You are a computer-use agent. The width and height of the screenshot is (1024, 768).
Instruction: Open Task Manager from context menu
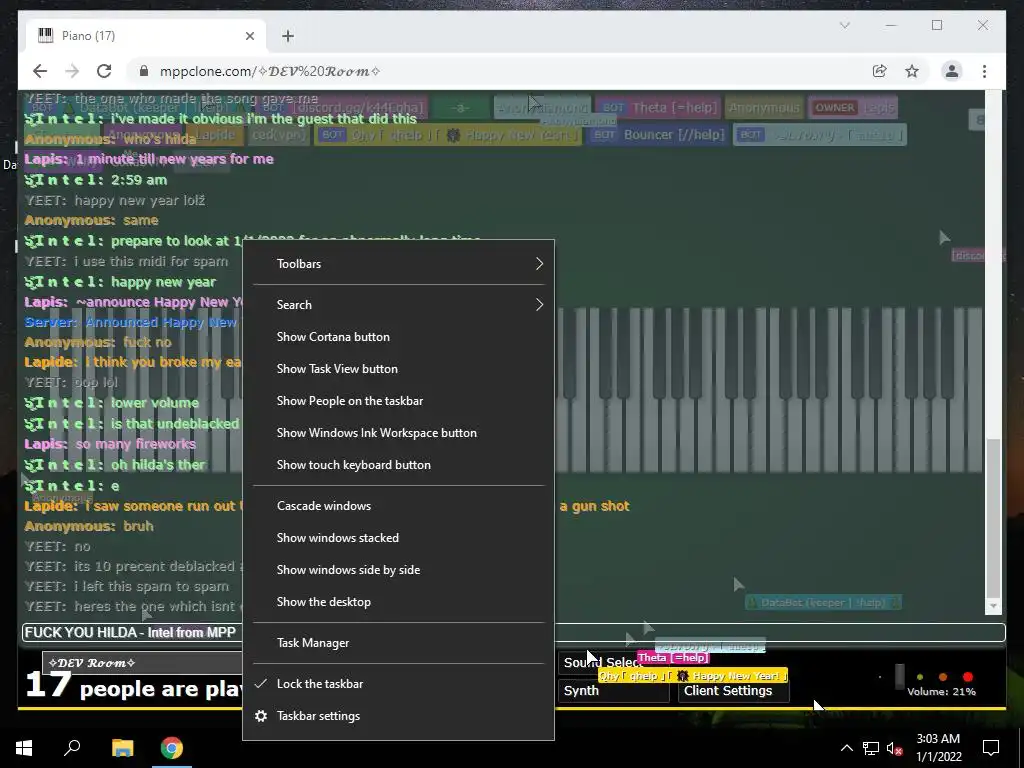[398, 643]
